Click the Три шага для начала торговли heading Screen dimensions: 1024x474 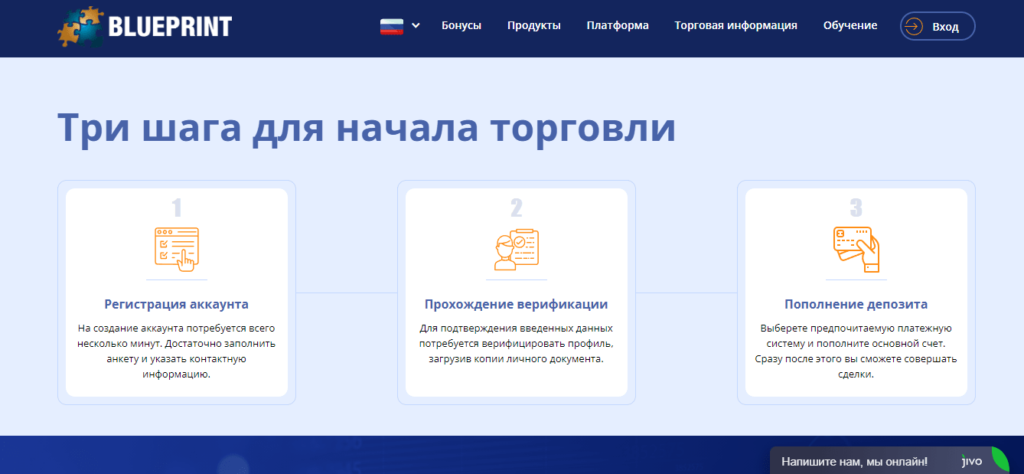[366, 127]
